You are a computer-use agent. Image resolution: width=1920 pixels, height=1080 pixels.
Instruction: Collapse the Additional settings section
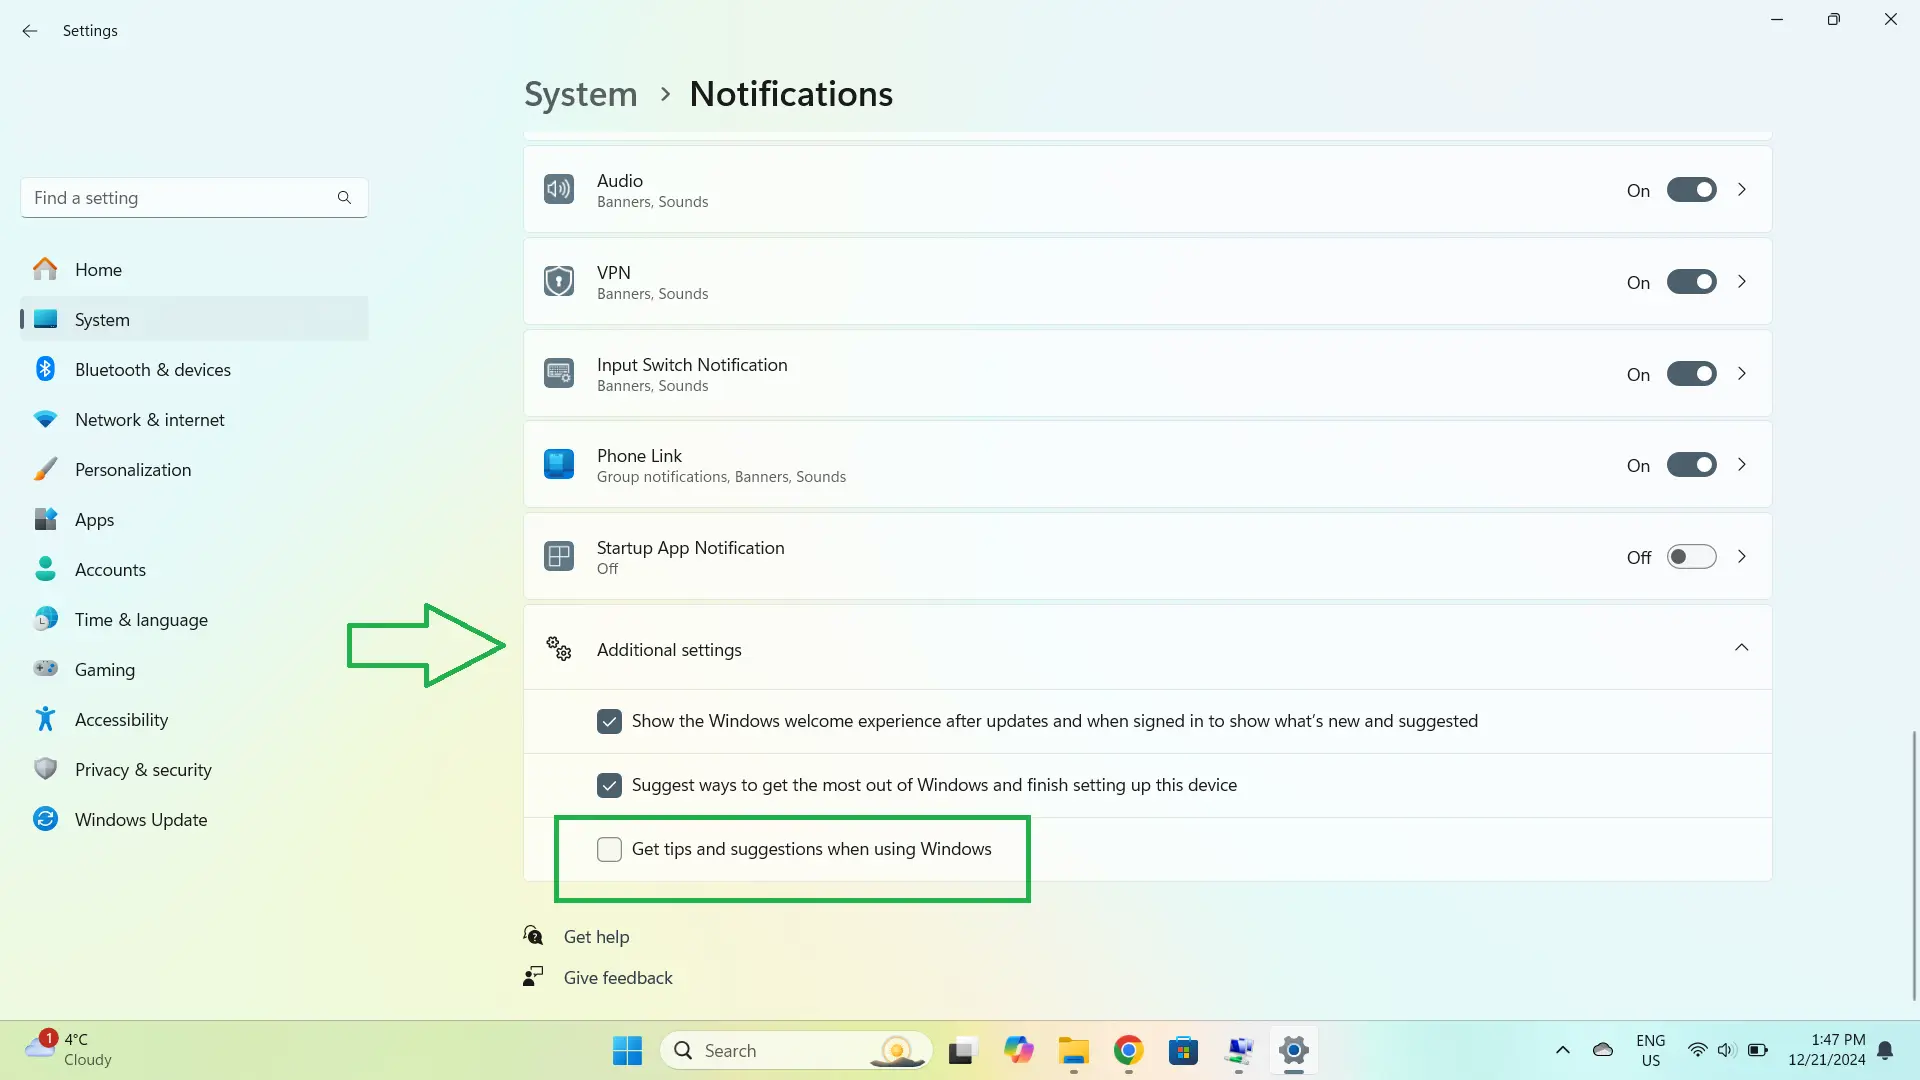1741,648
